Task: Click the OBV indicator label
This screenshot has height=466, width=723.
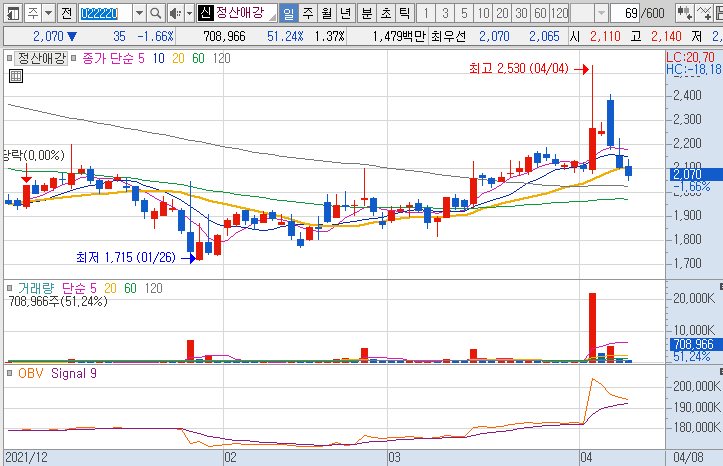Action: (30, 373)
